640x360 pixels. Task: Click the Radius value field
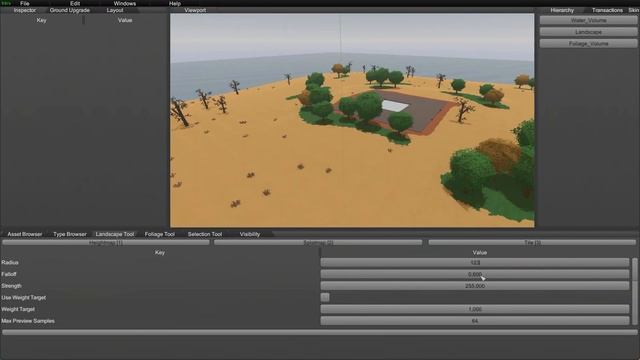click(475, 262)
